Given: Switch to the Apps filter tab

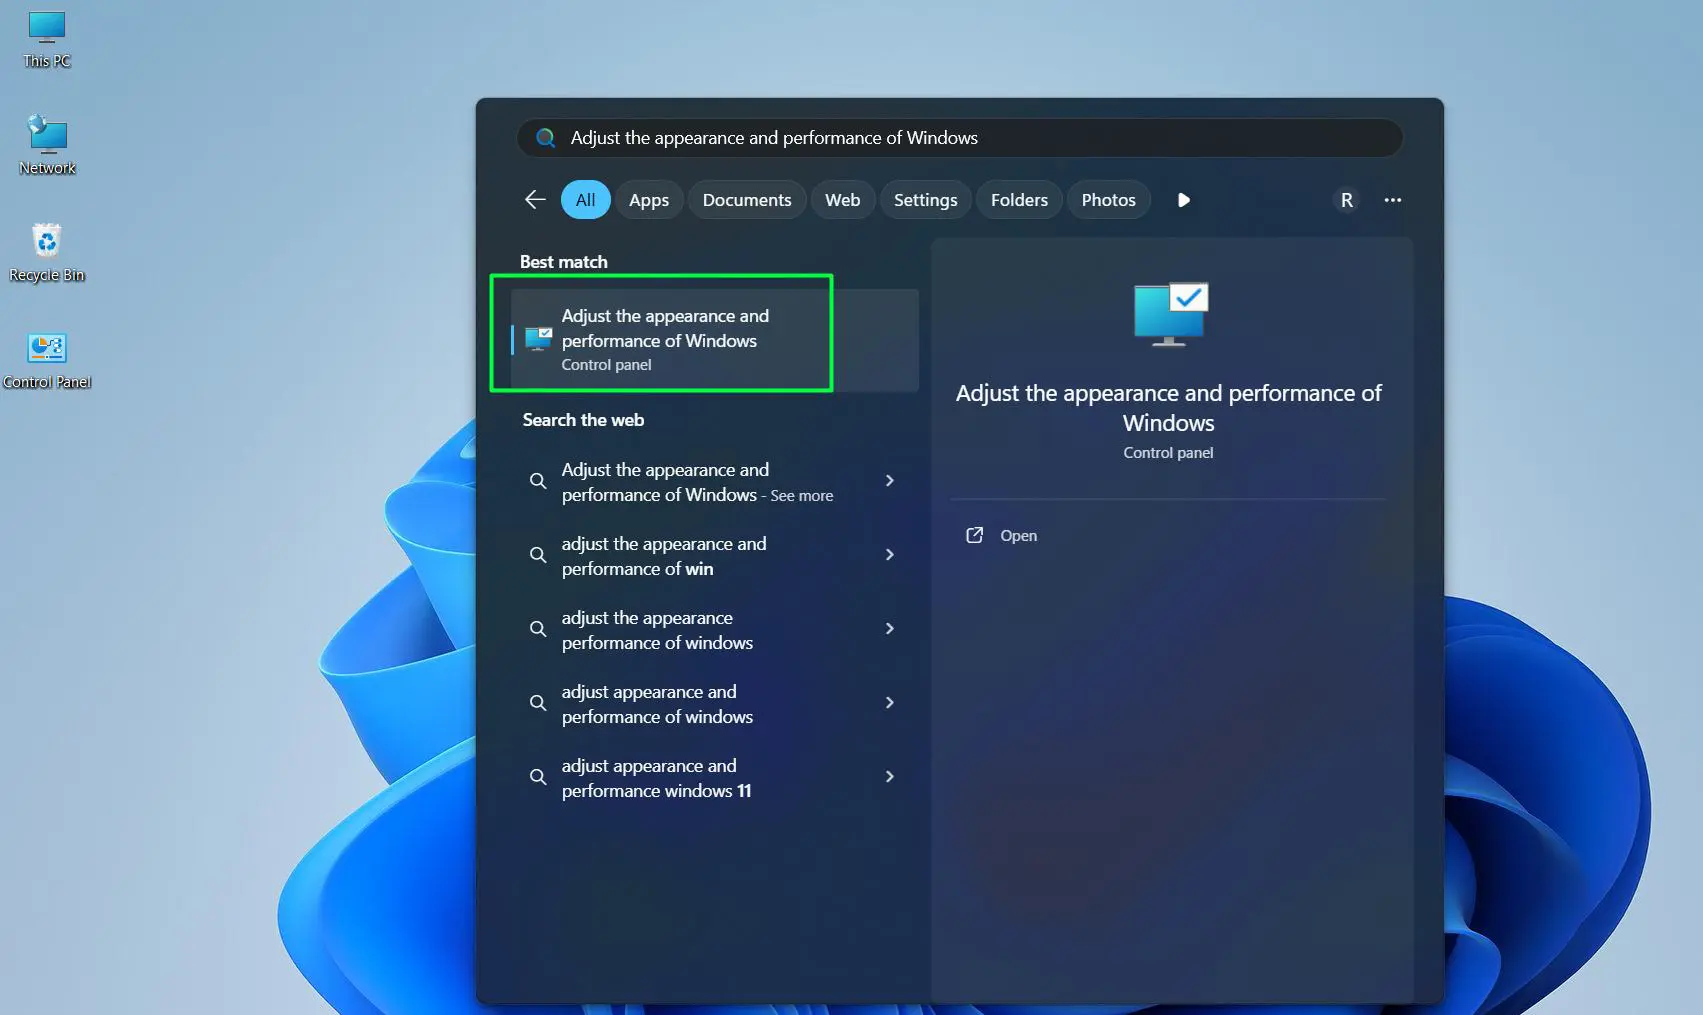Looking at the screenshot, I should click(x=648, y=199).
